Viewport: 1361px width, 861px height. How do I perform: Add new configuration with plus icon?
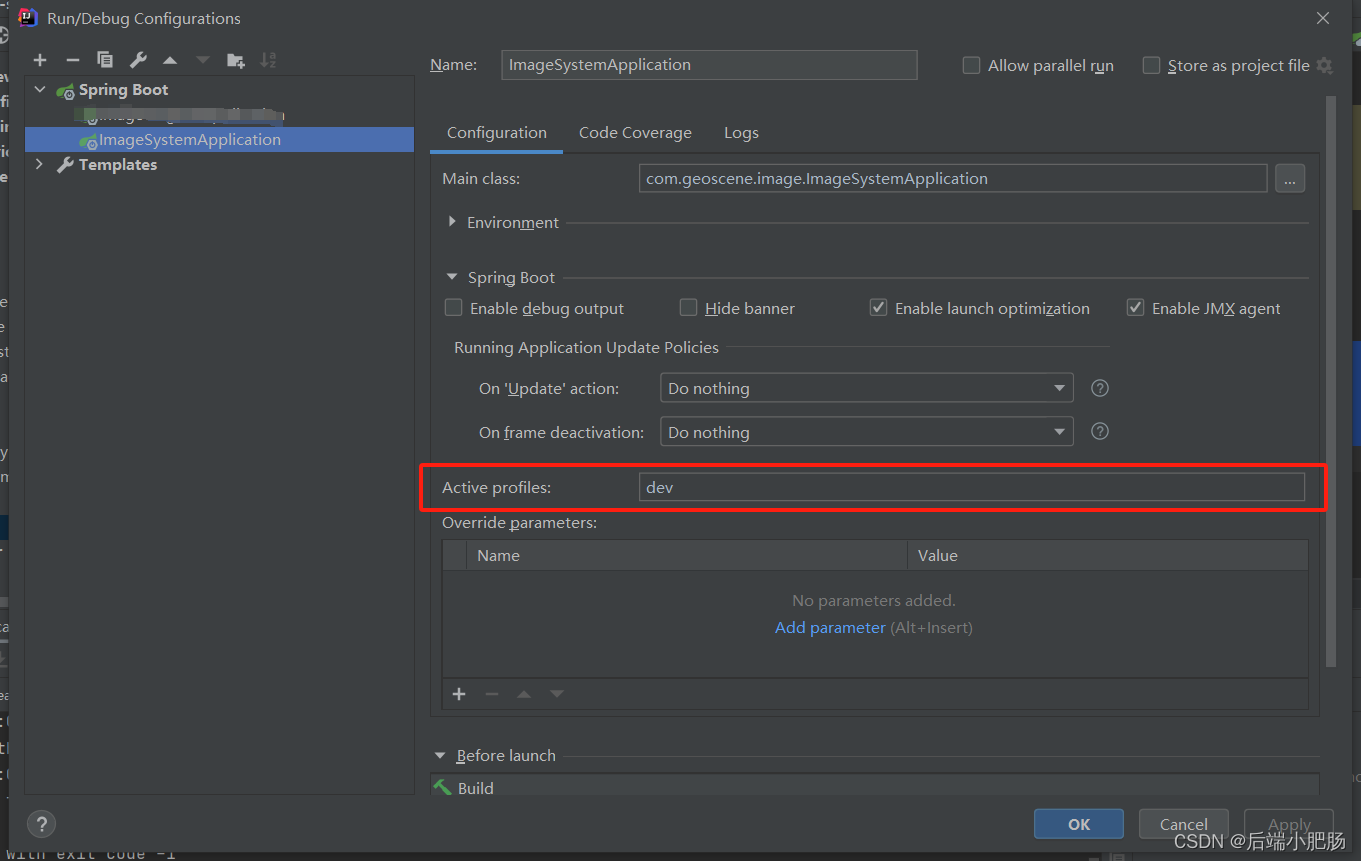click(40, 60)
